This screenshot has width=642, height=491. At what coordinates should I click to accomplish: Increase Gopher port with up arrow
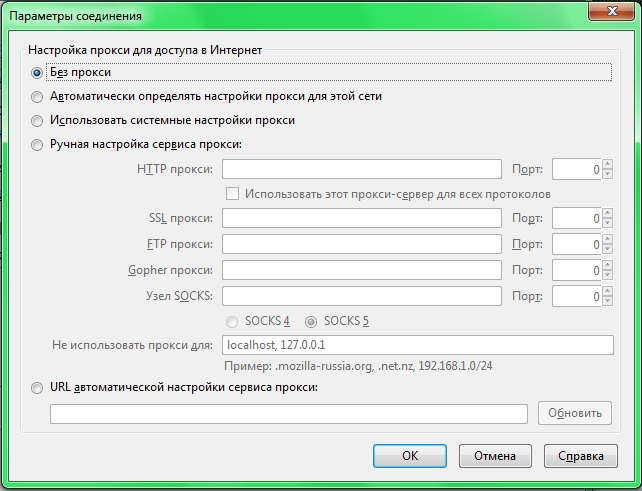point(608,265)
